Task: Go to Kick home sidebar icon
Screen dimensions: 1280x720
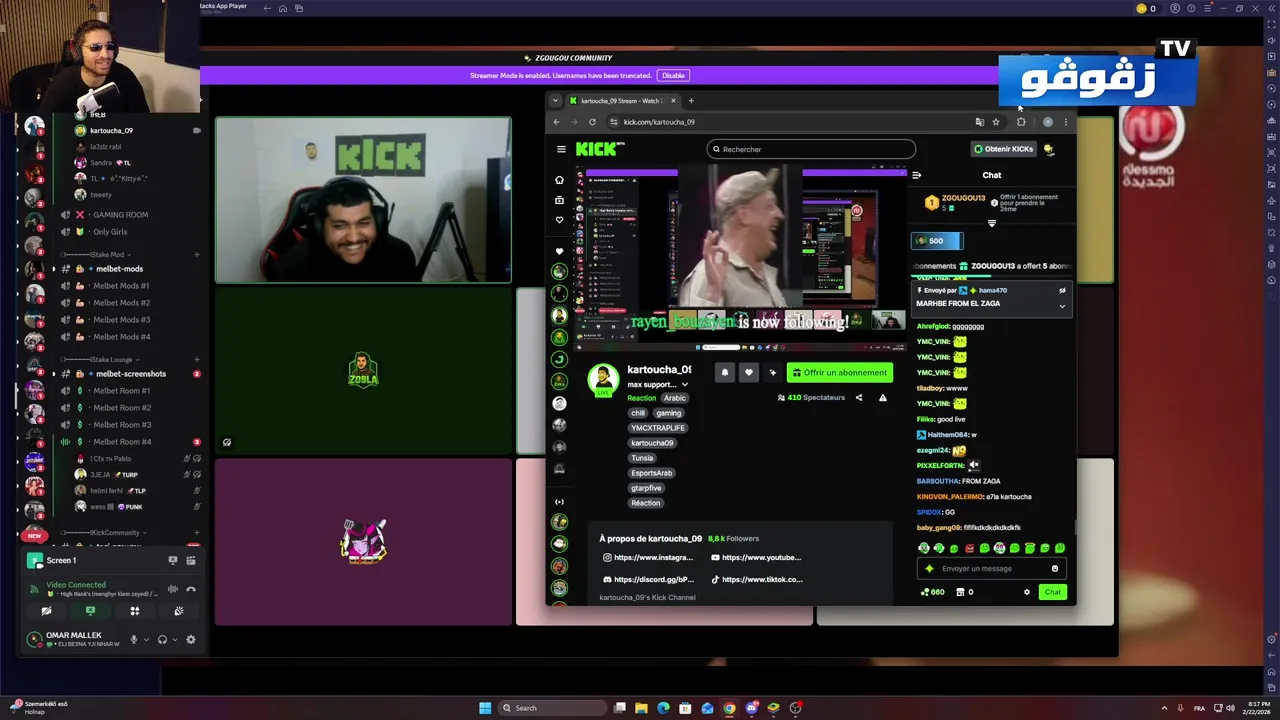Action: tap(559, 180)
